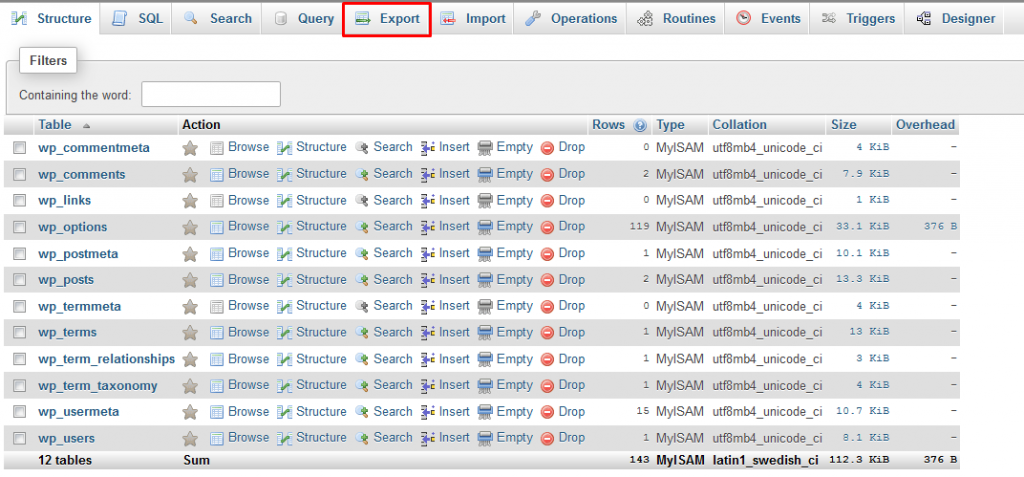Click the Insert icon for wp_options
The image size is (1024, 477).
click(x=428, y=227)
